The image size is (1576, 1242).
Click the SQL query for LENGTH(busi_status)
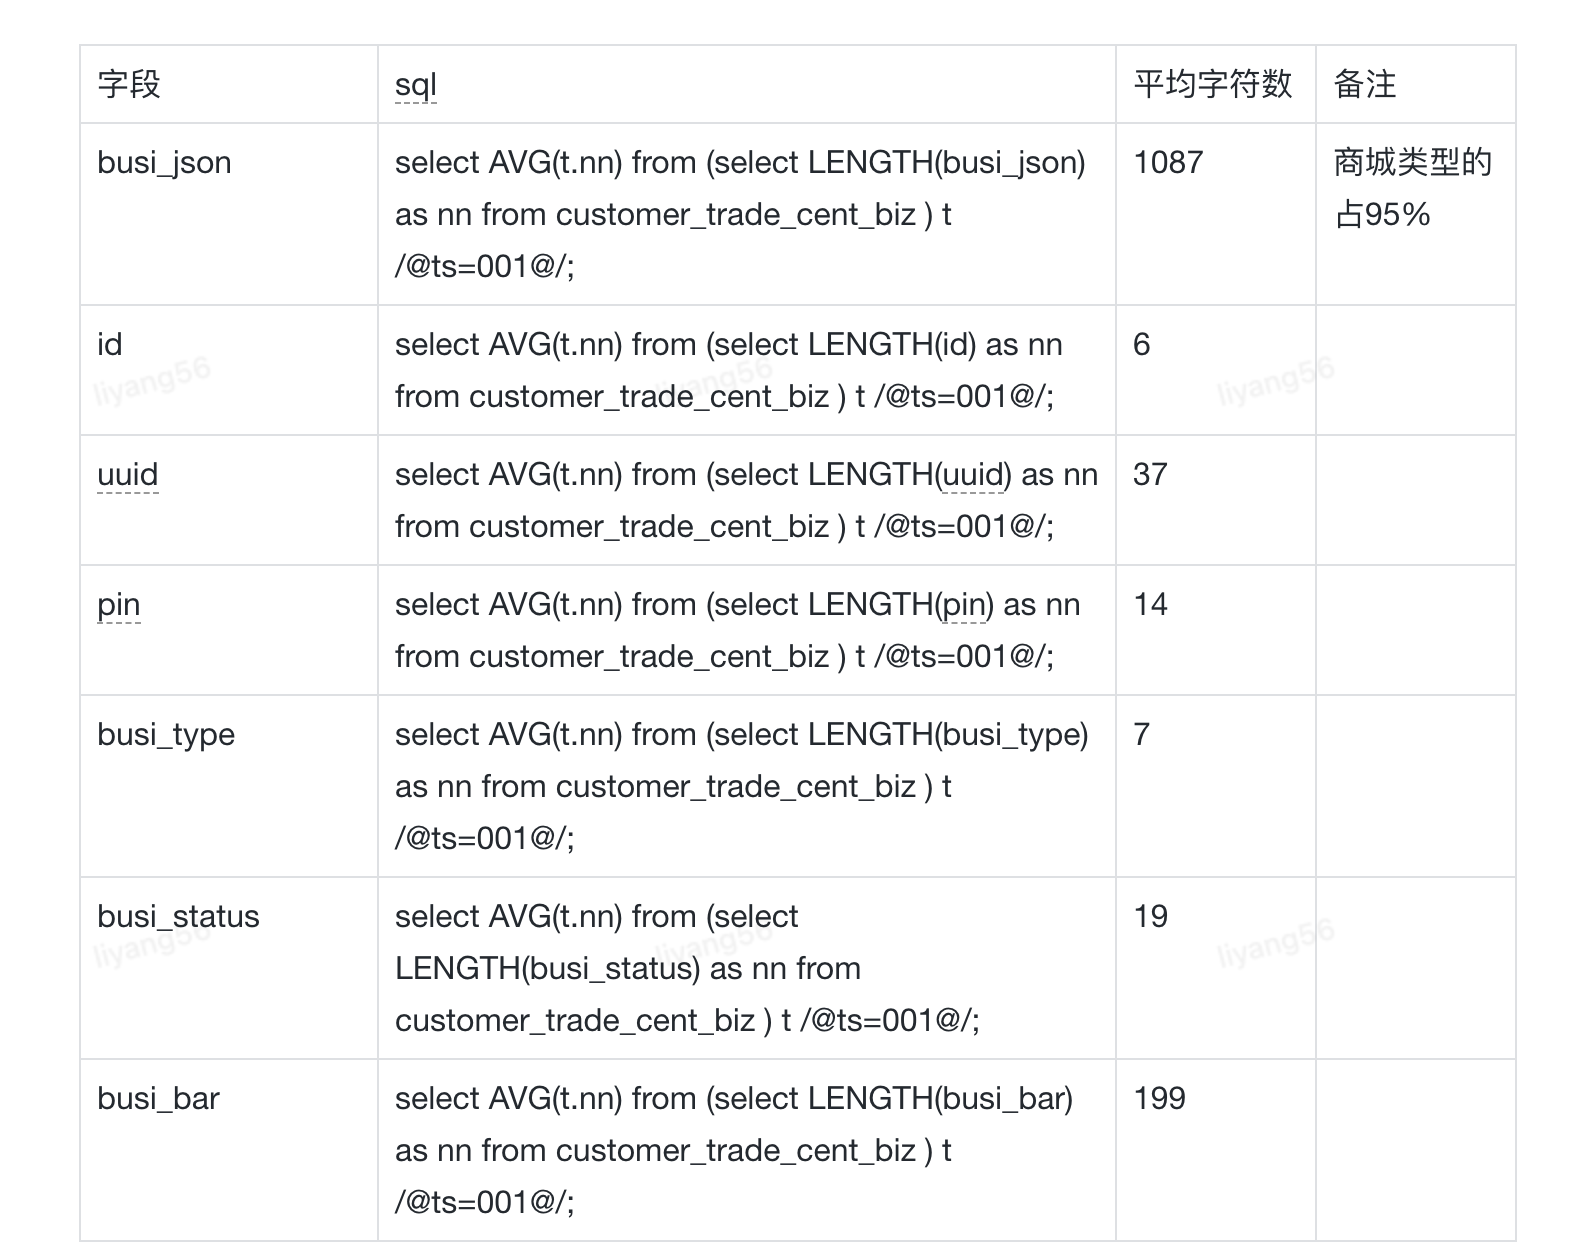(x=687, y=968)
